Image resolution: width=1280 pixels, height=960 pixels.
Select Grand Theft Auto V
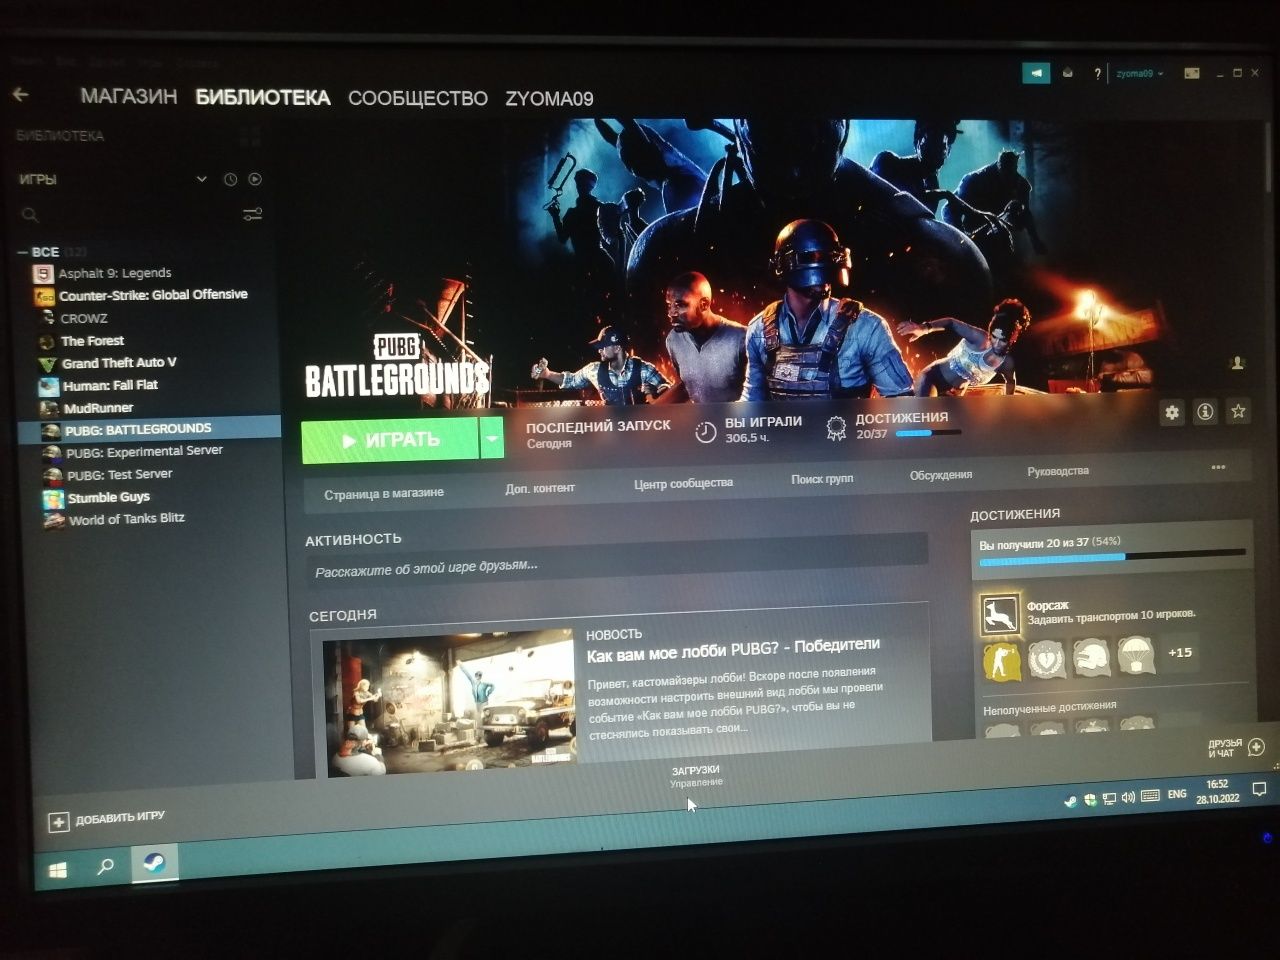coord(119,363)
